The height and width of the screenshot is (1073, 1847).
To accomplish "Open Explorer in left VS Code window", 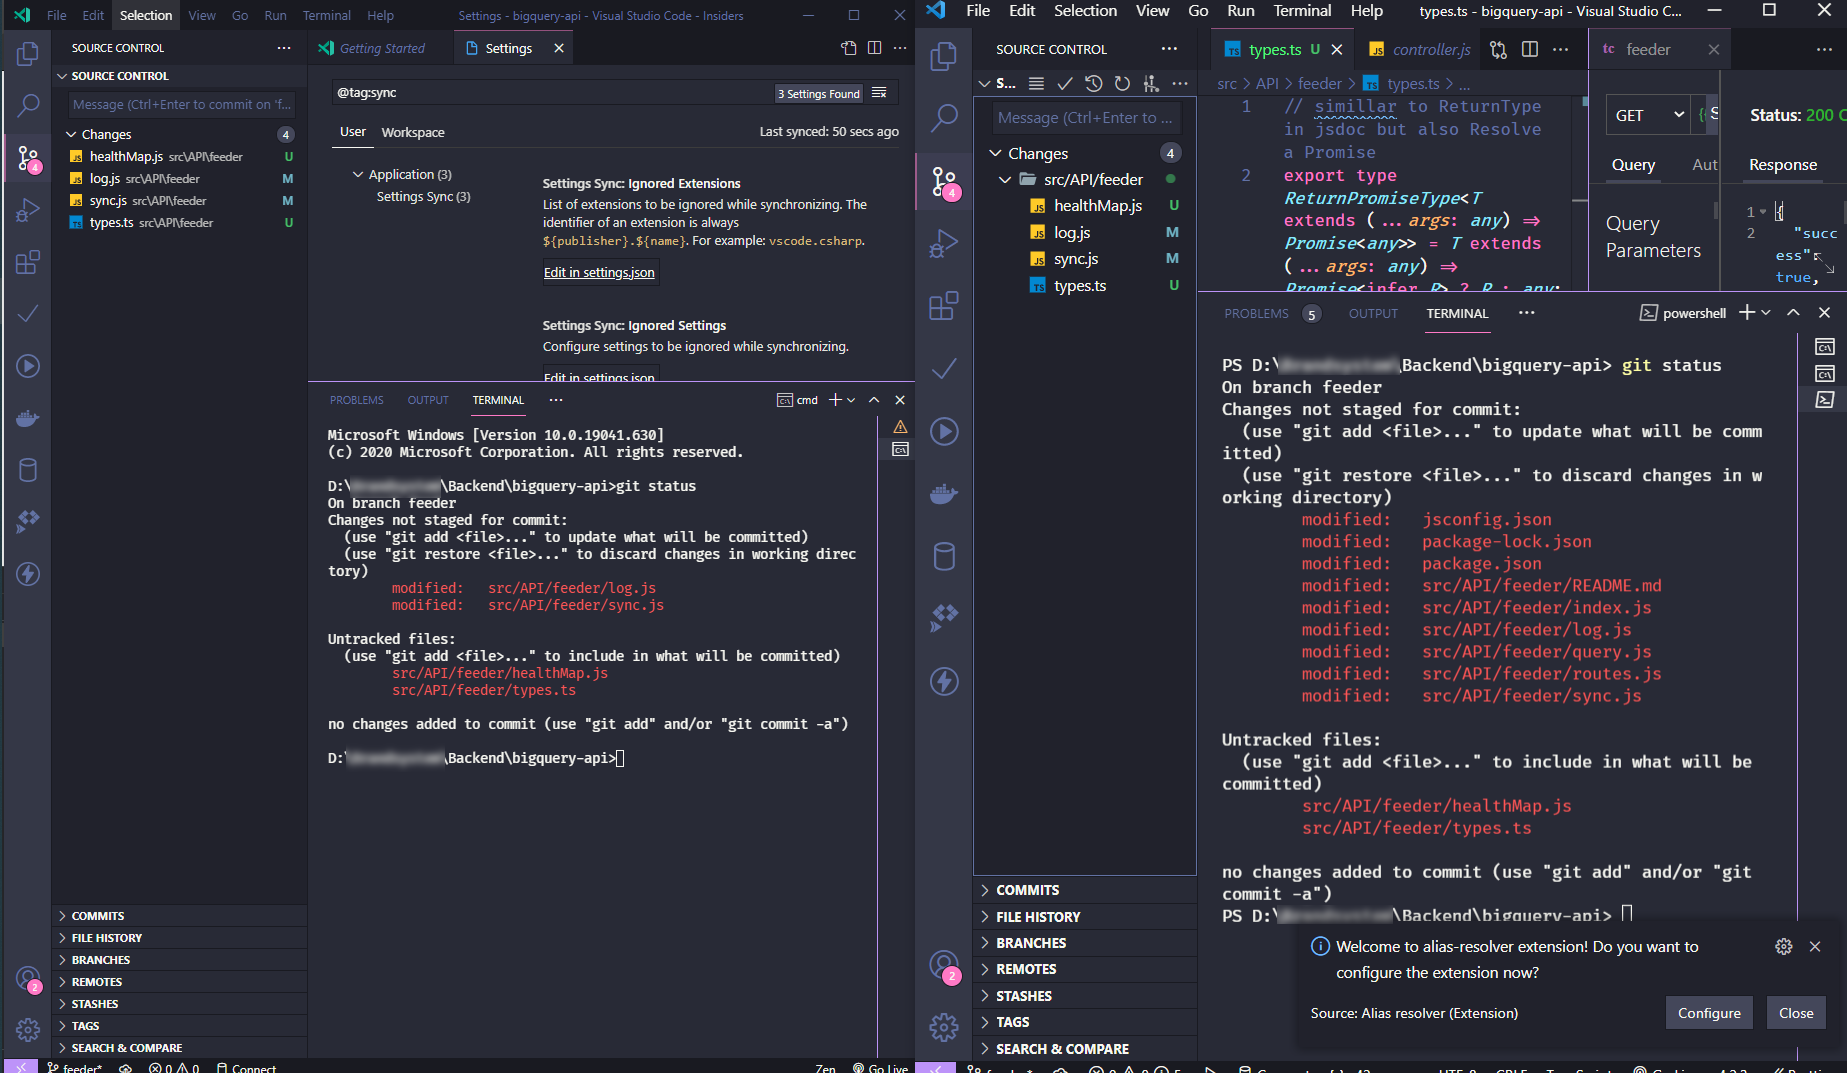I will 28,53.
